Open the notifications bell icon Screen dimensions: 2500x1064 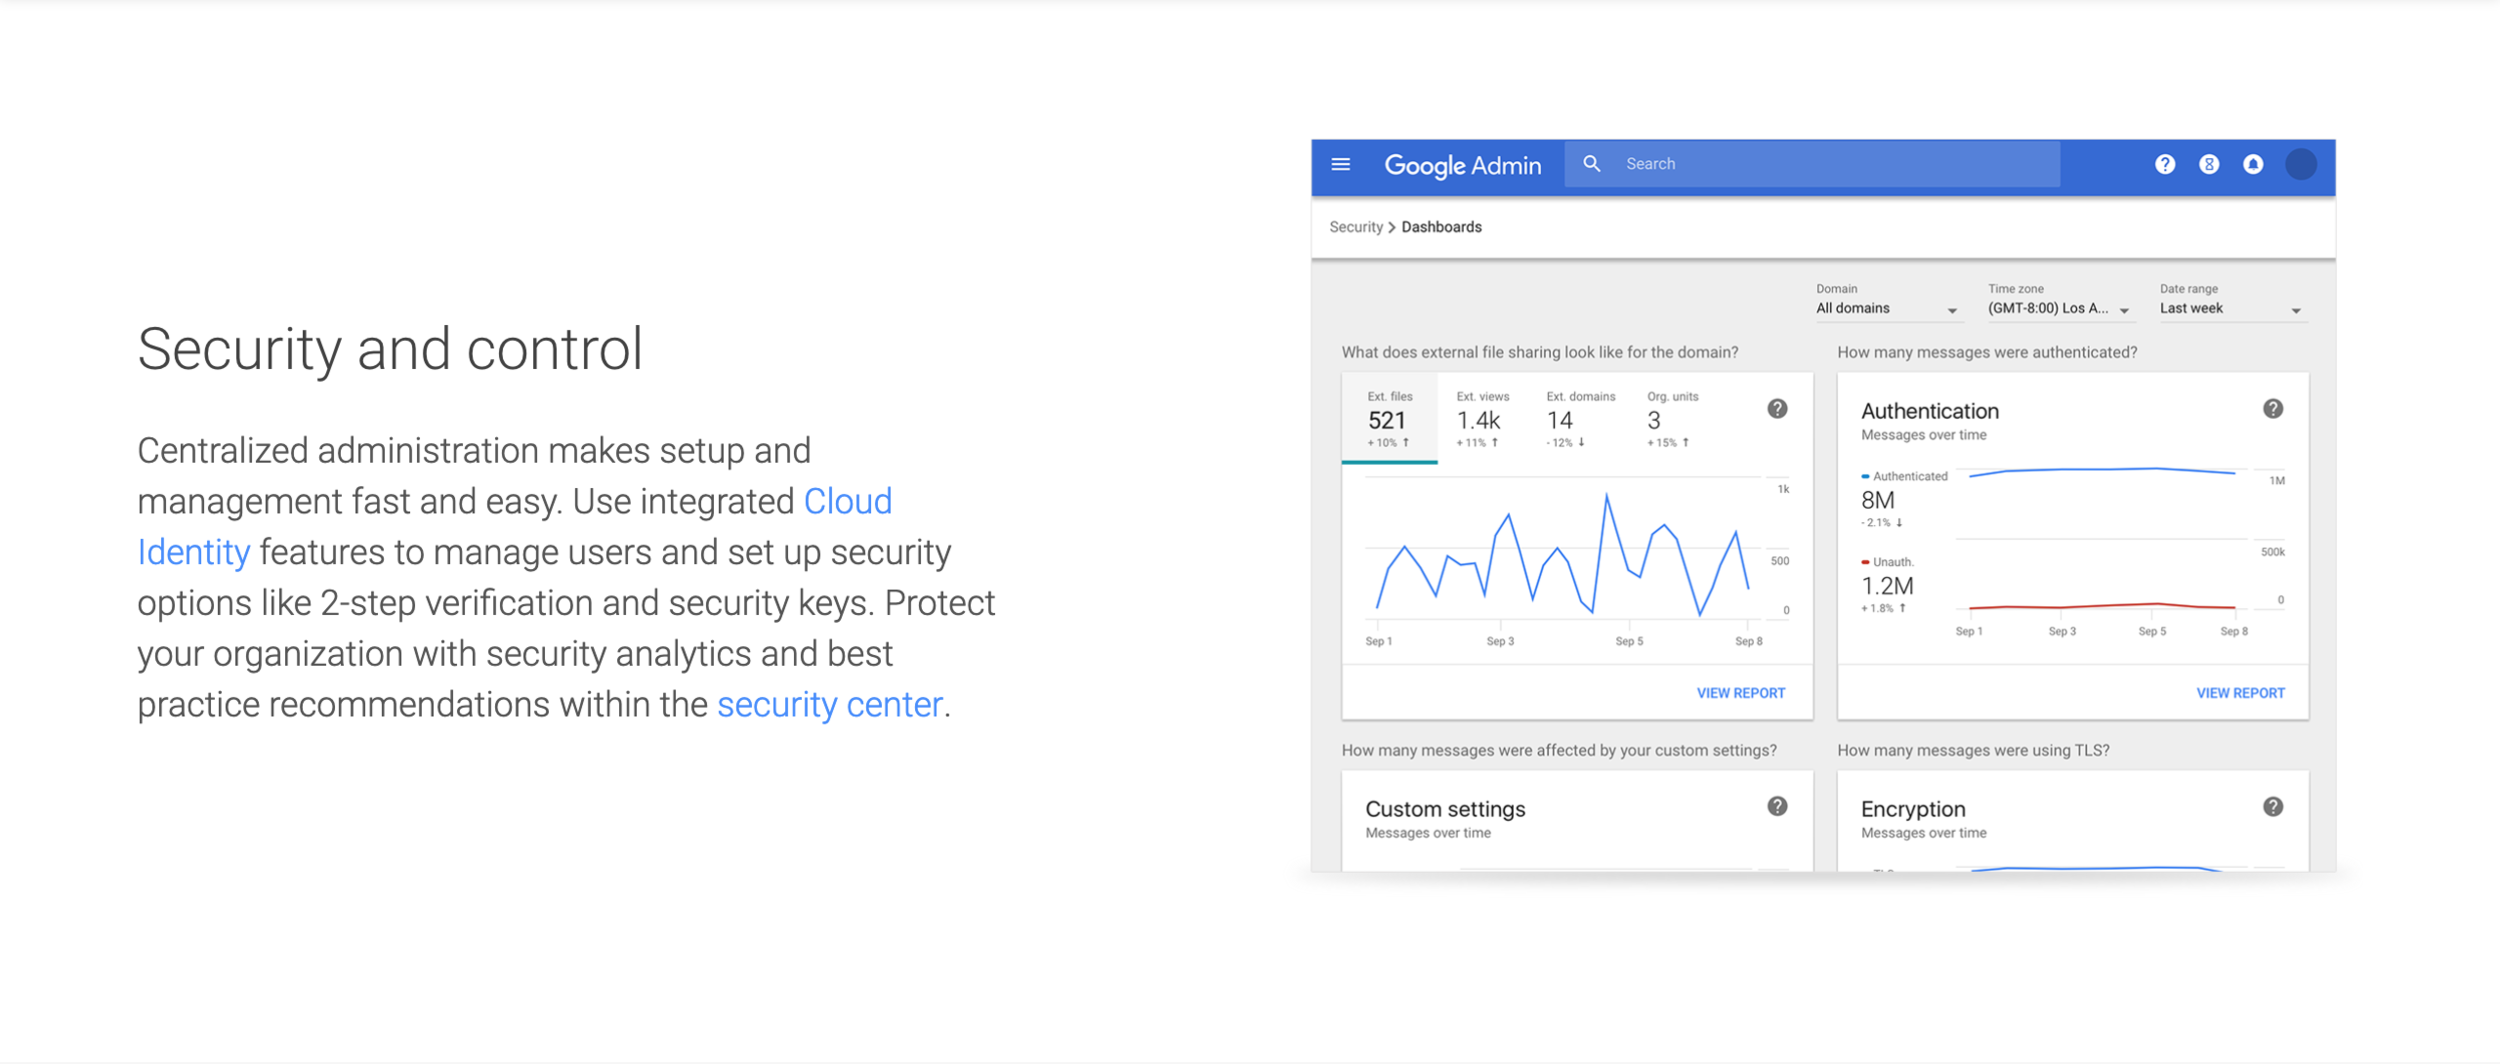[x=2253, y=164]
